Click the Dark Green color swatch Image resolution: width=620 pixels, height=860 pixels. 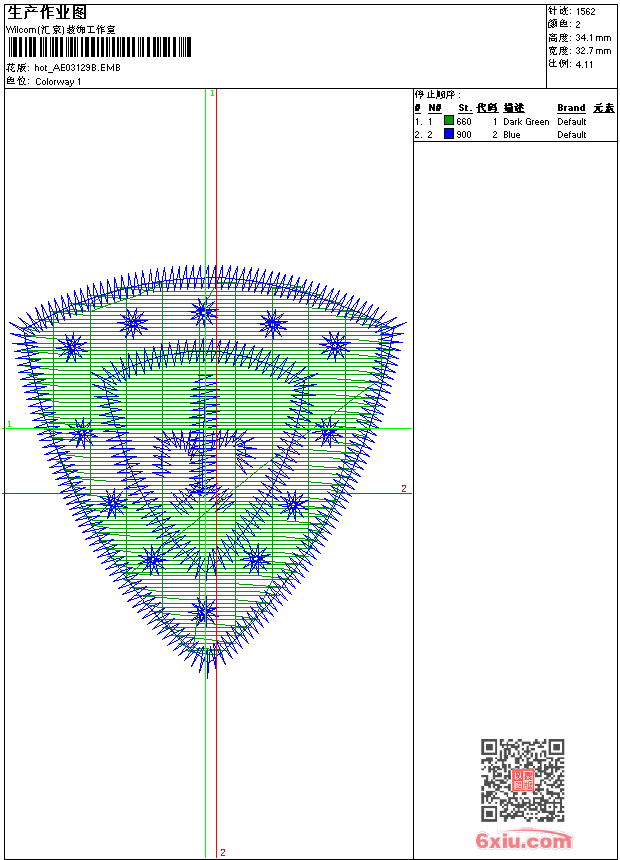pos(449,121)
